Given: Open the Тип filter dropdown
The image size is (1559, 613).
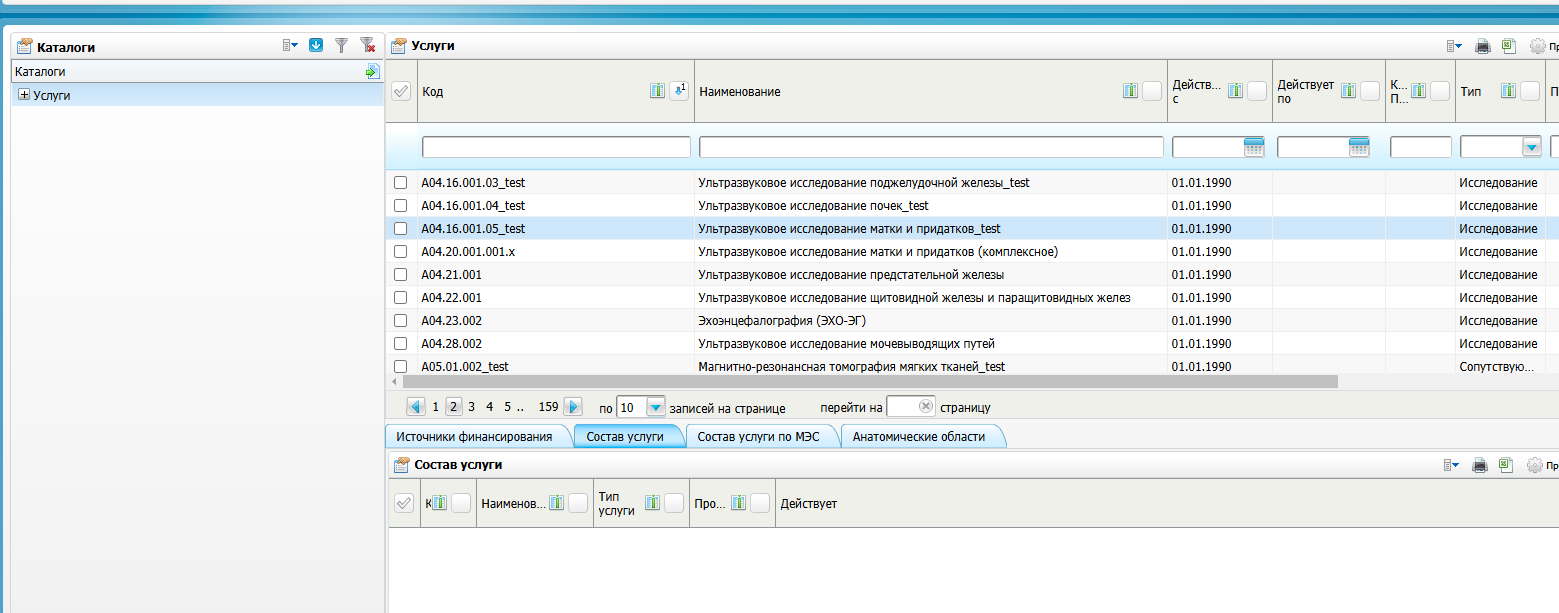Looking at the screenshot, I should (1531, 147).
